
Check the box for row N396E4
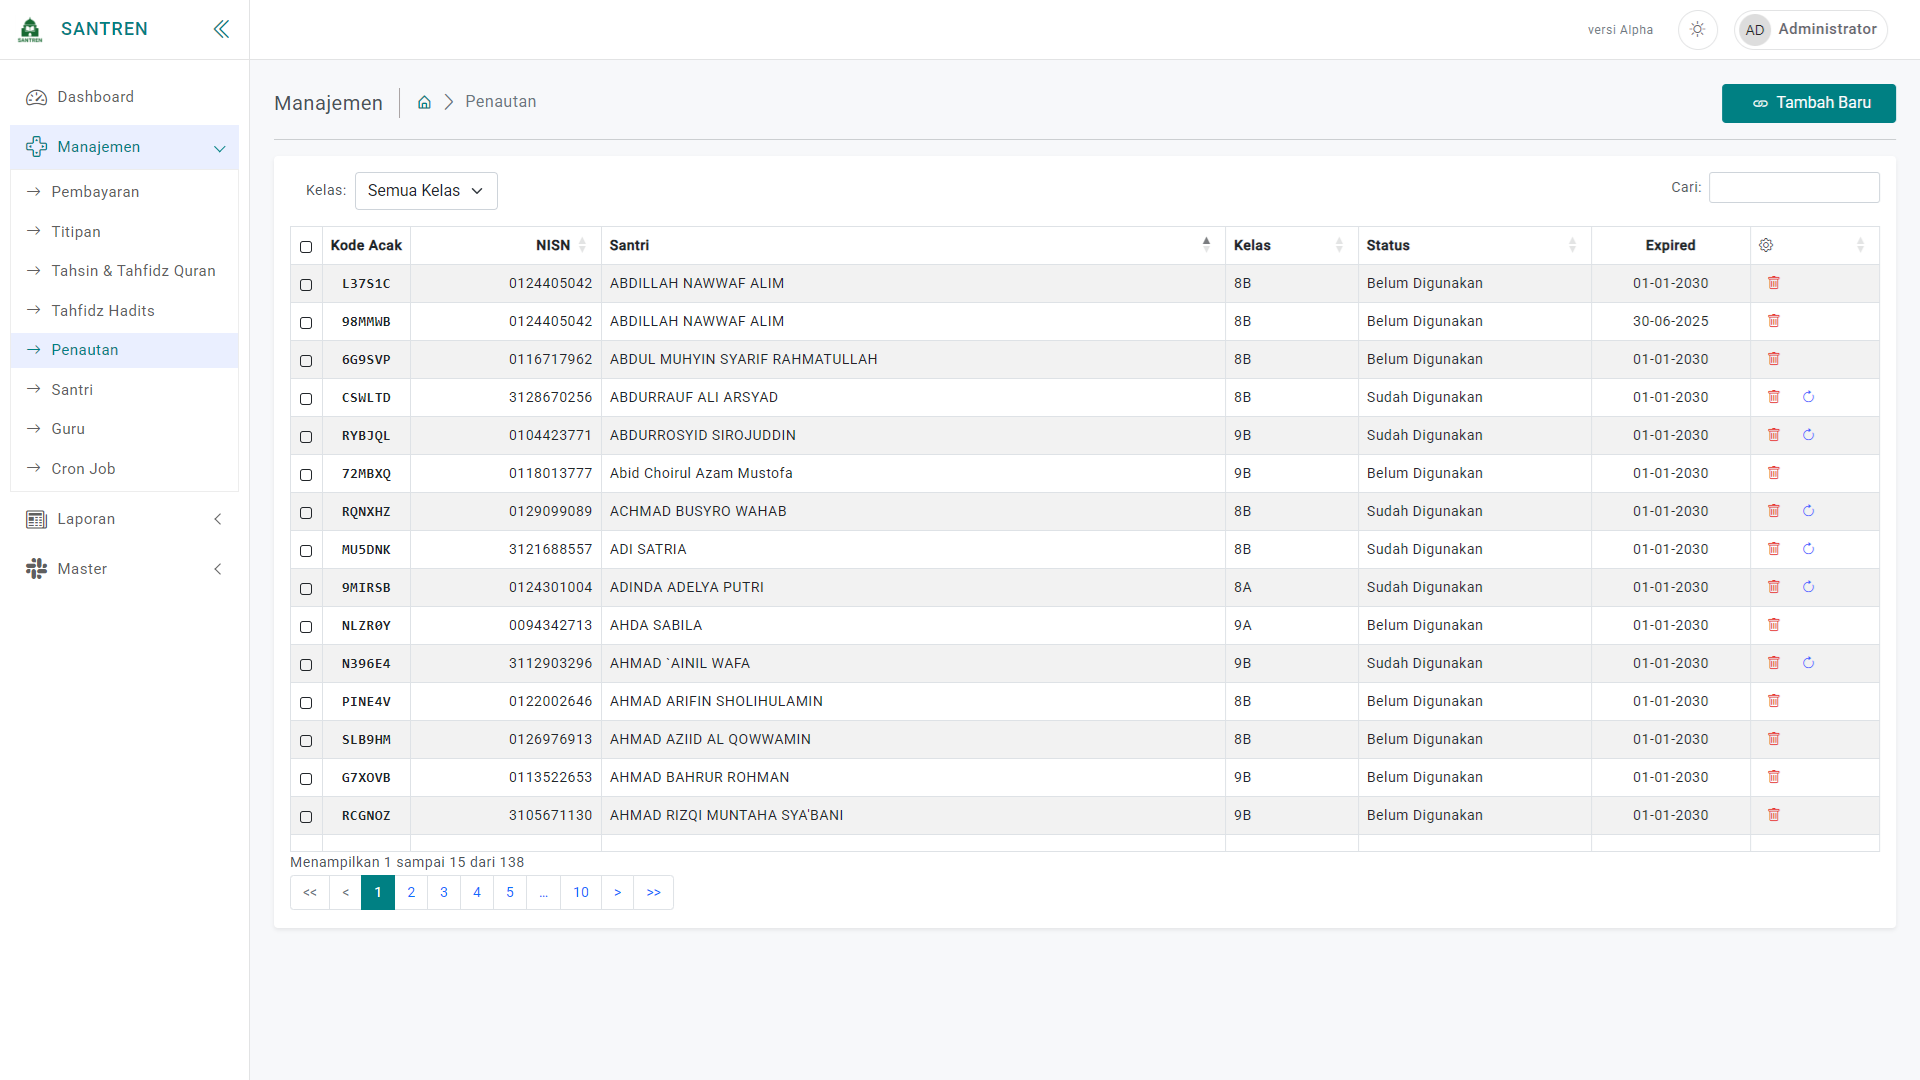tap(306, 665)
